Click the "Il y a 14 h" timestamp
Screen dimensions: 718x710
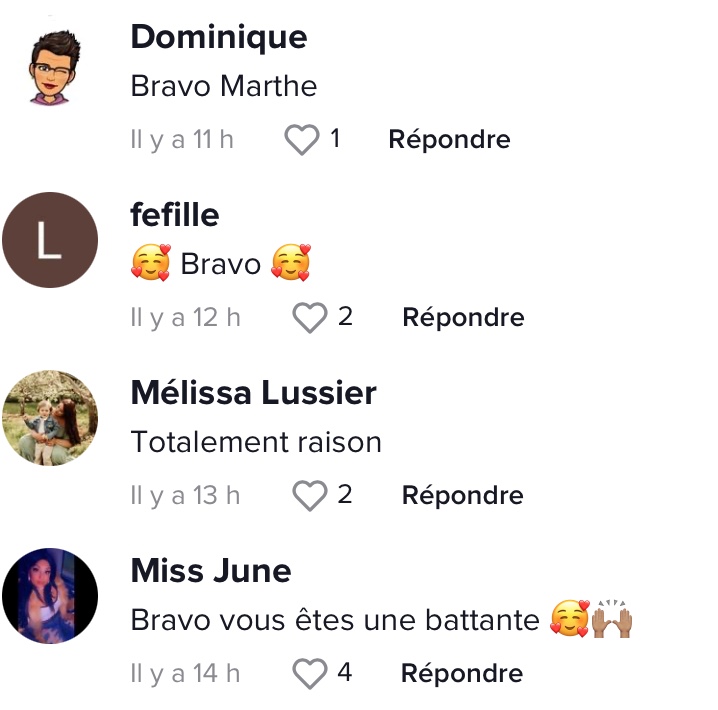point(185,674)
